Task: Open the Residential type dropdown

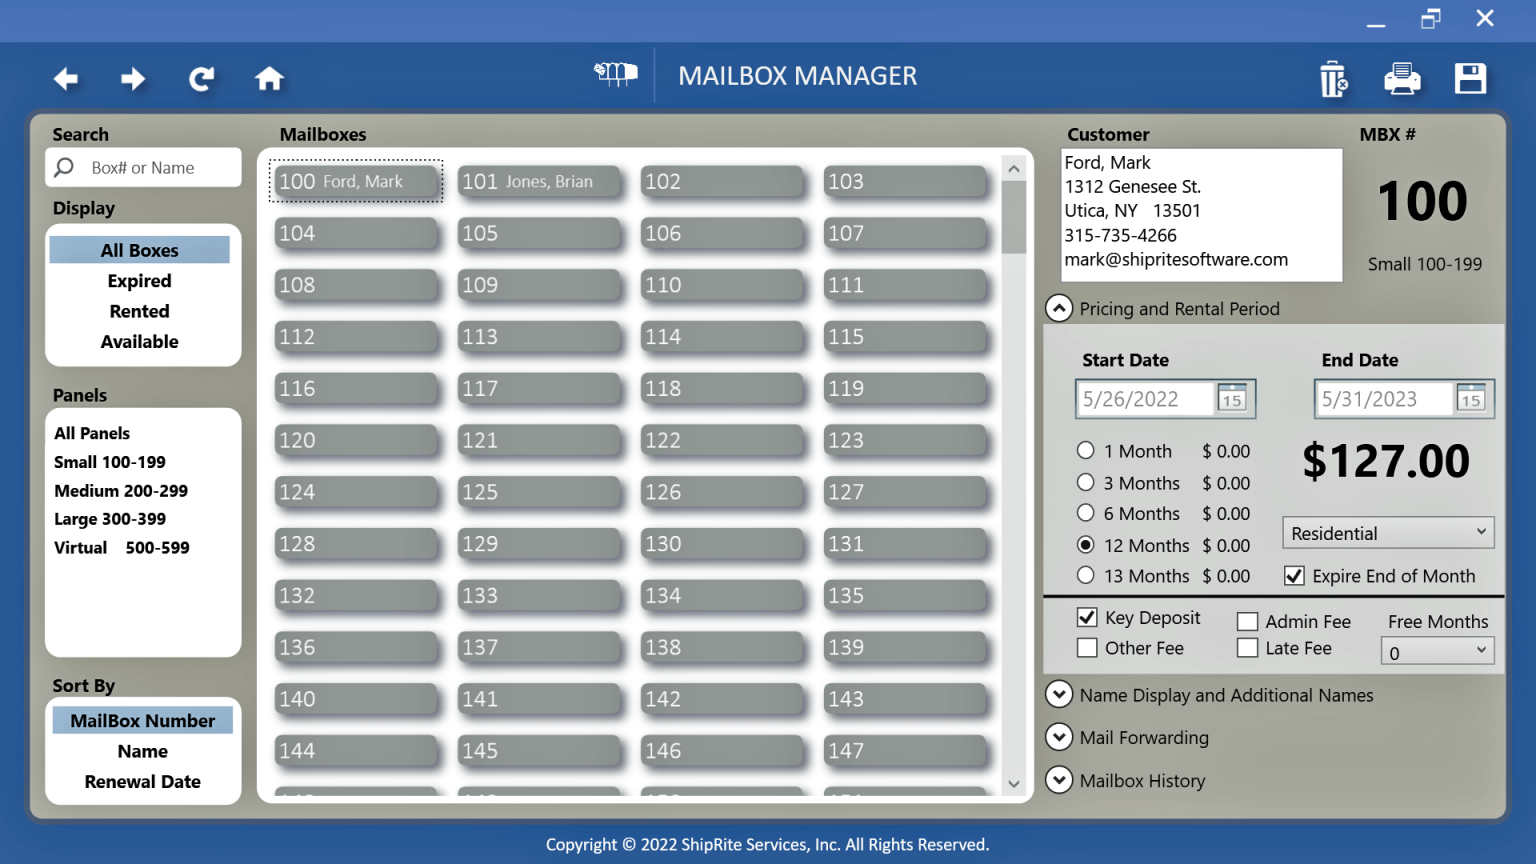Action: [1388, 533]
